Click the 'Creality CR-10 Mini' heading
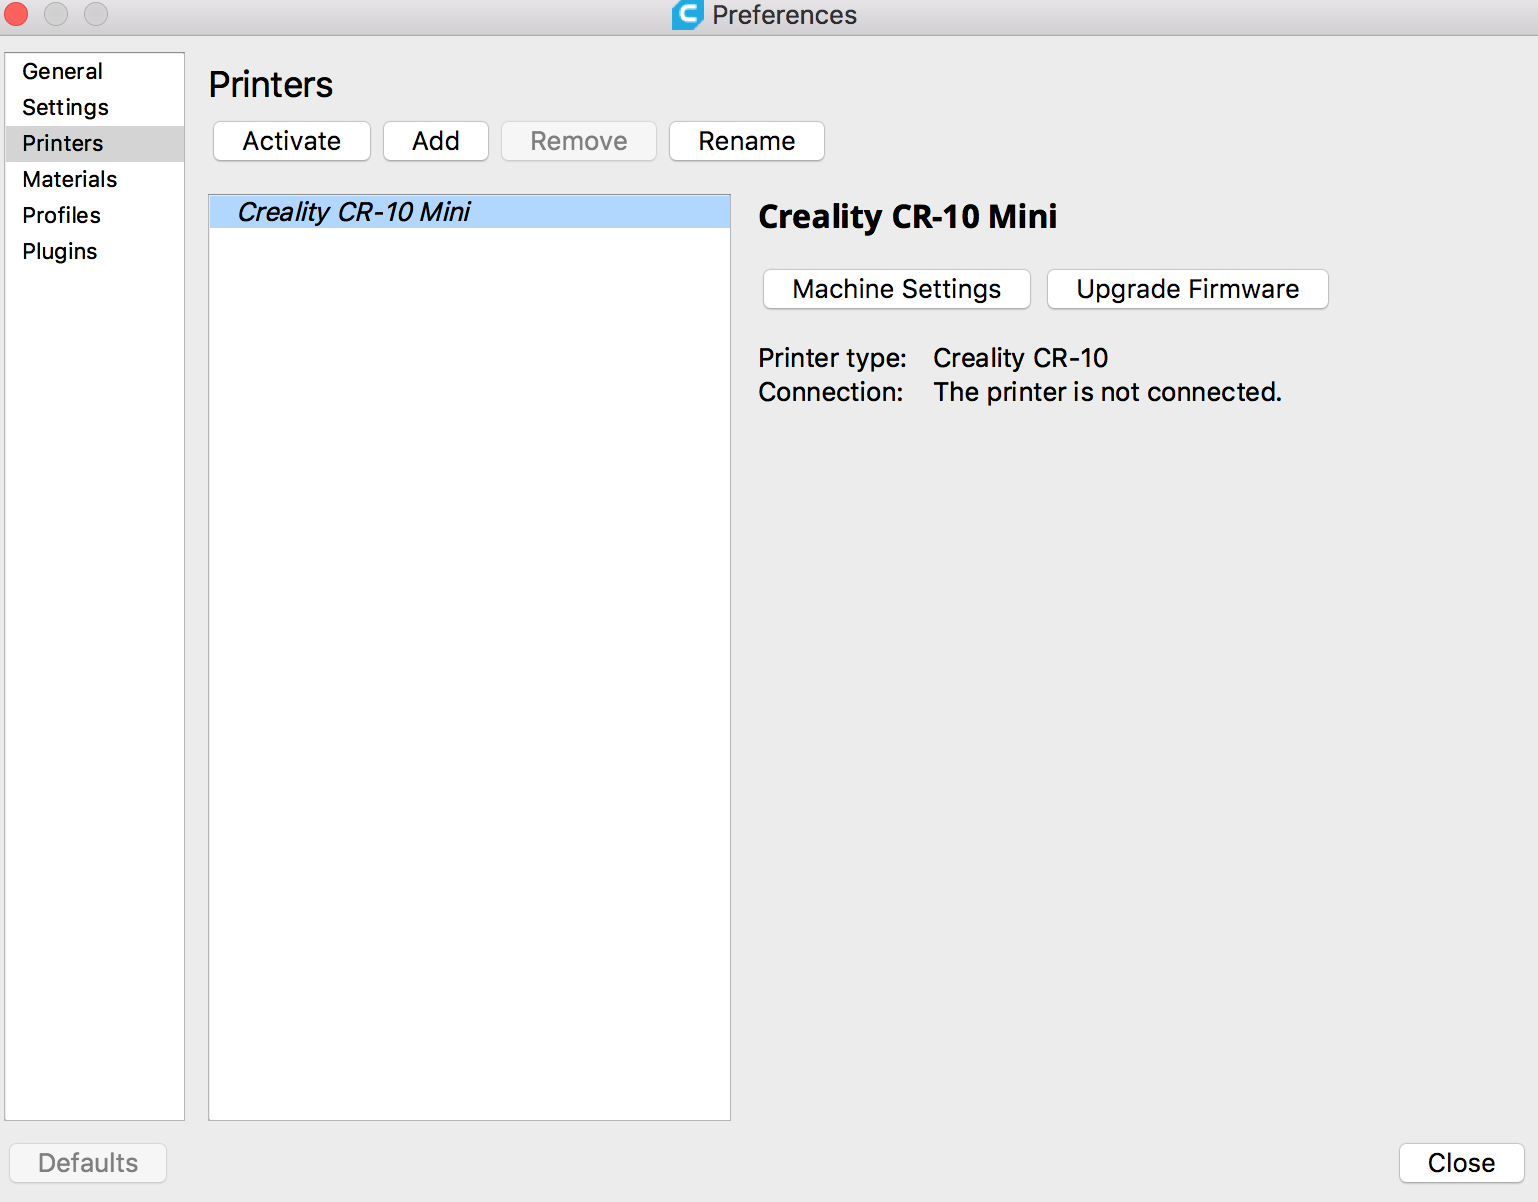 [x=908, y=216]
